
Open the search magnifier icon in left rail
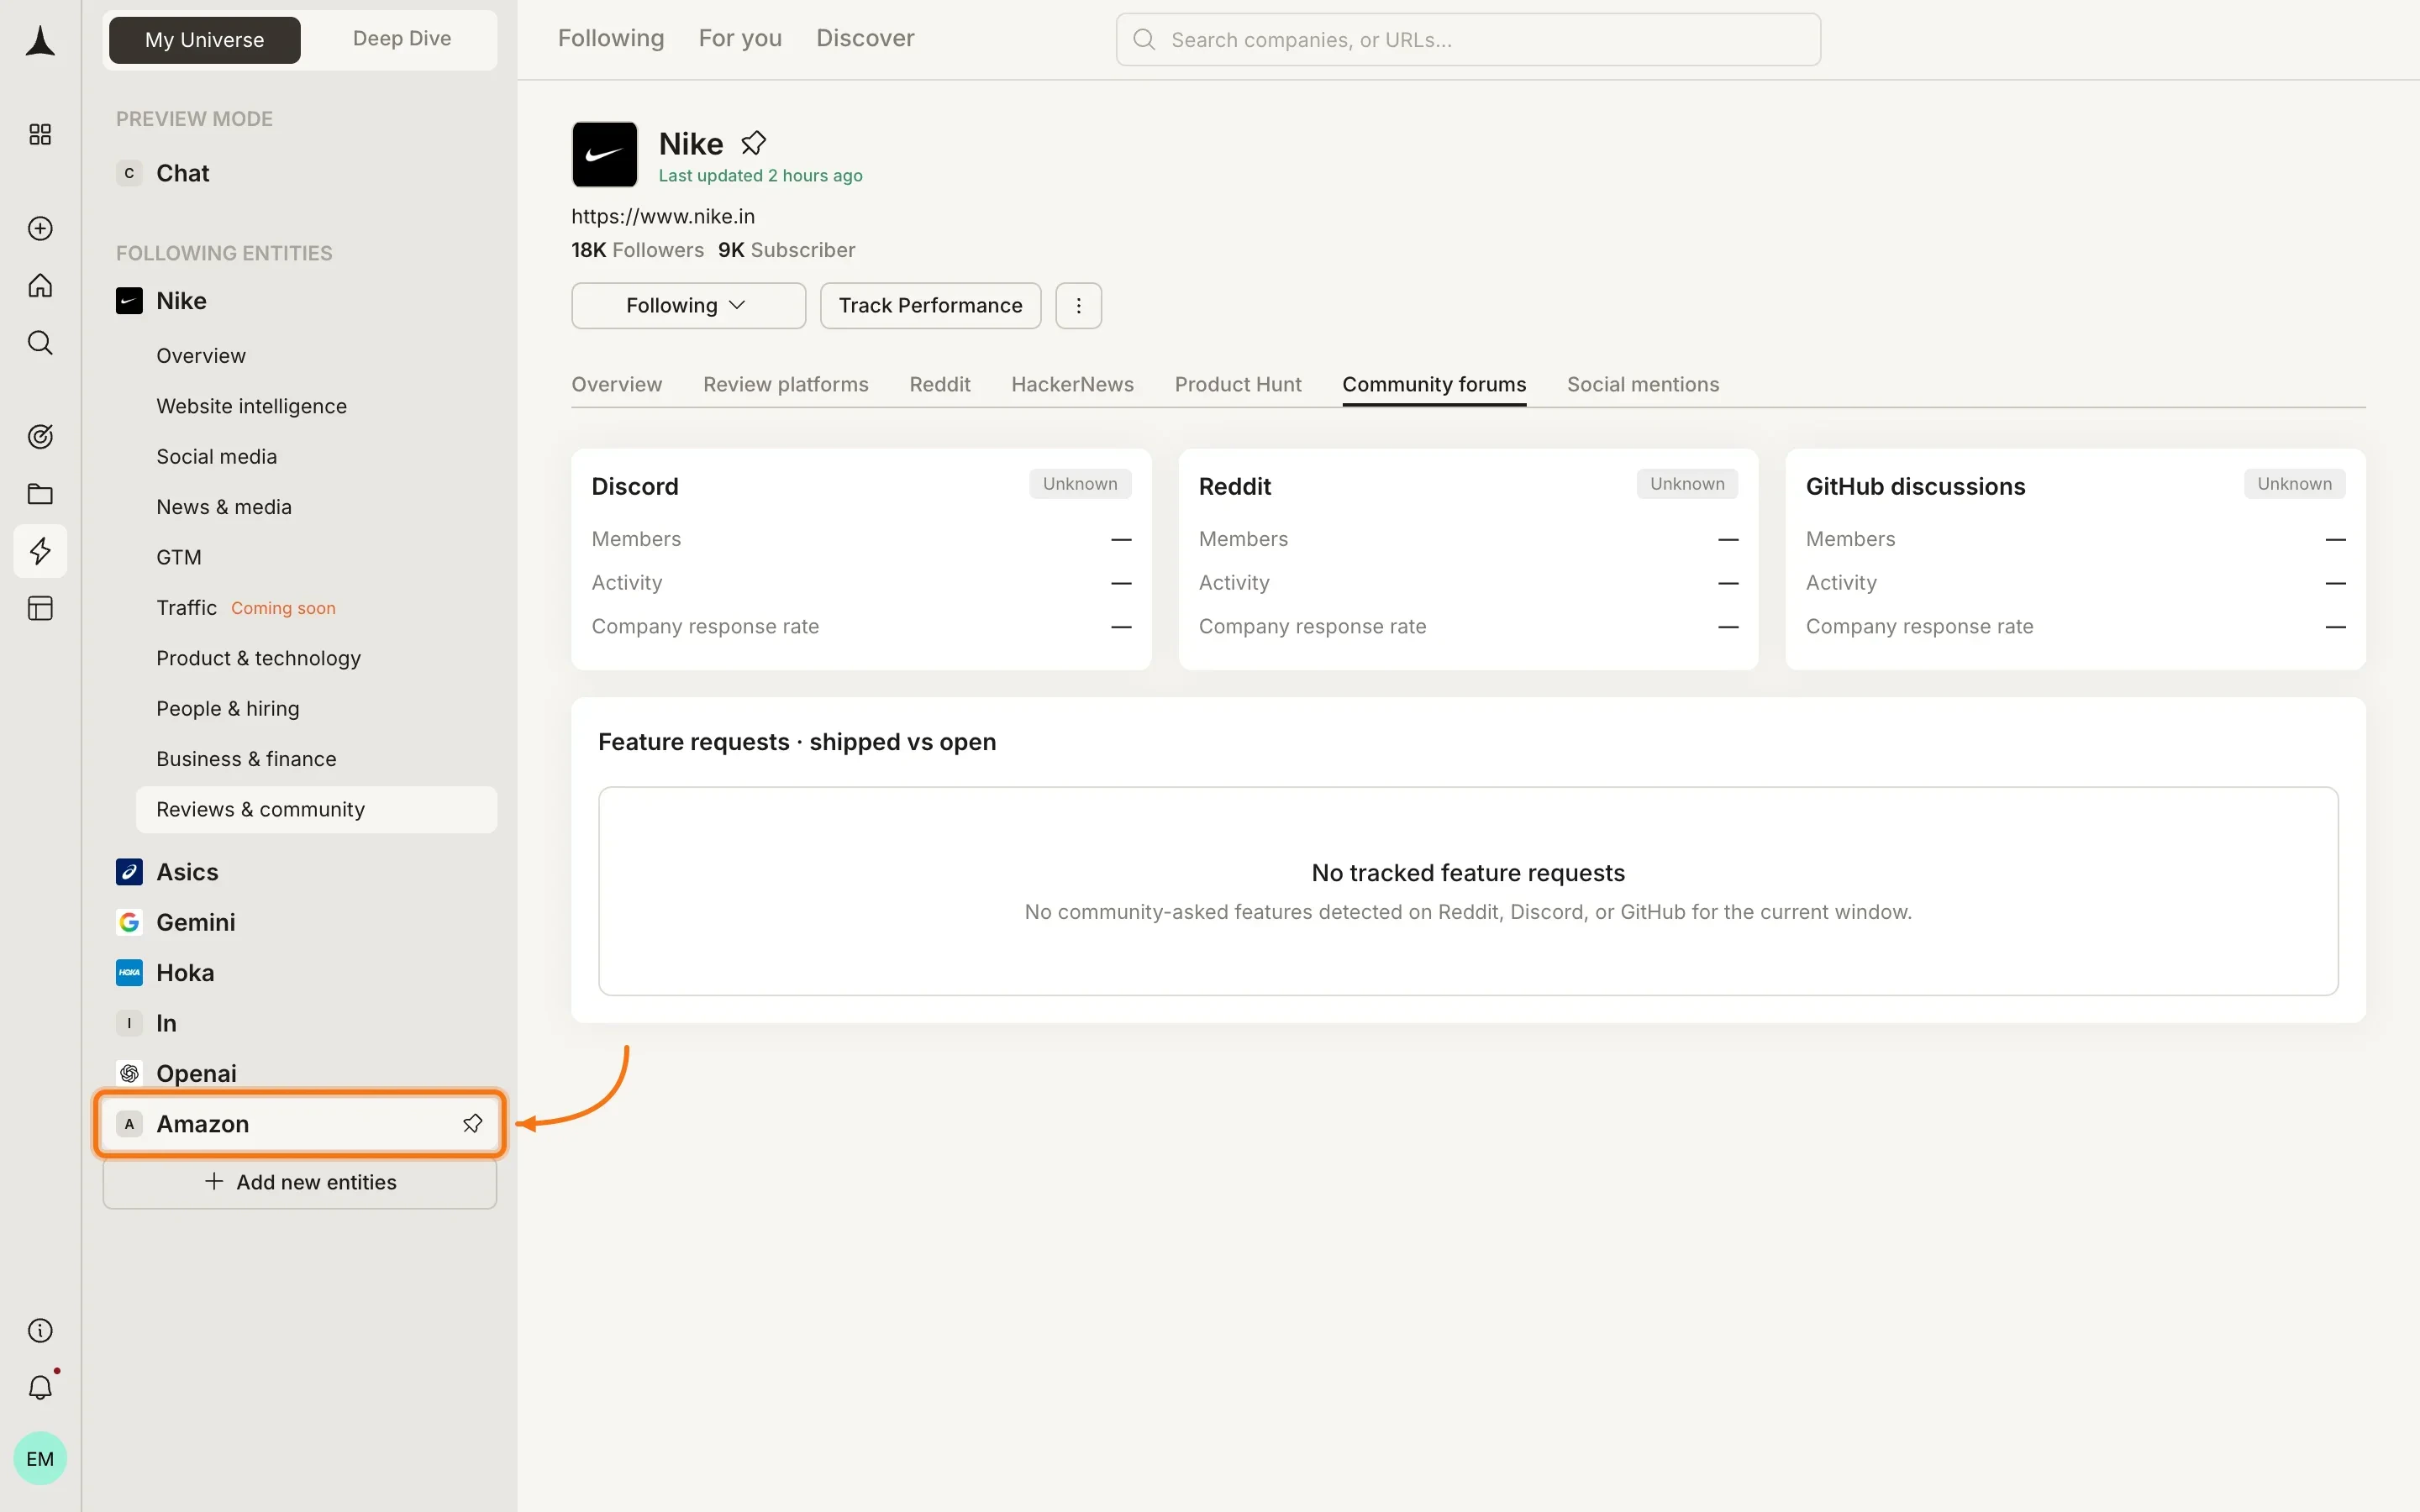point(40,343)
